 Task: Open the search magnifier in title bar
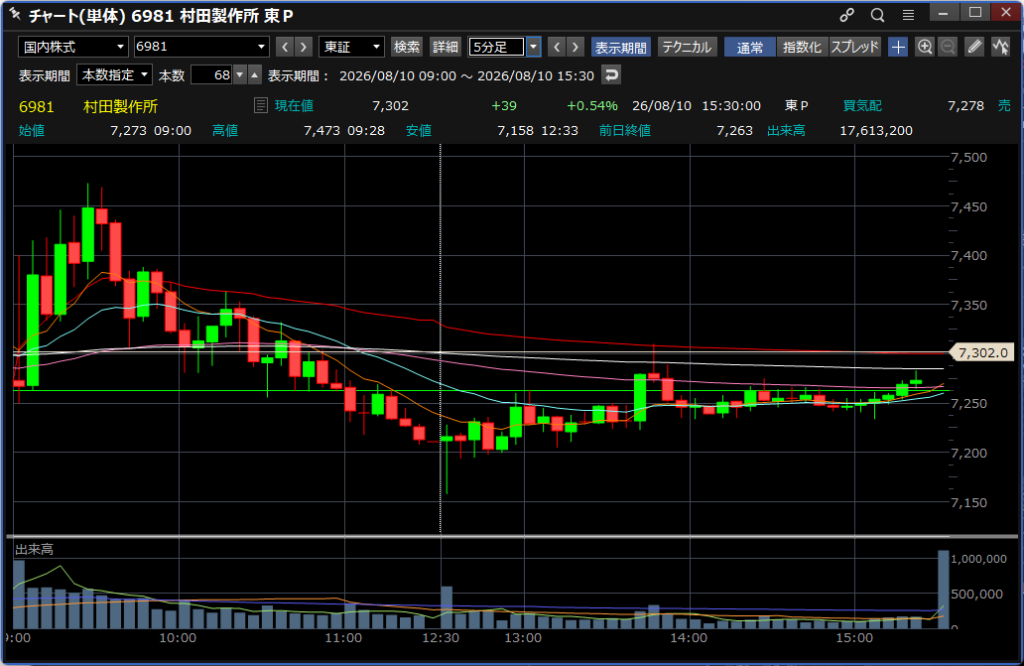point(877,15)
